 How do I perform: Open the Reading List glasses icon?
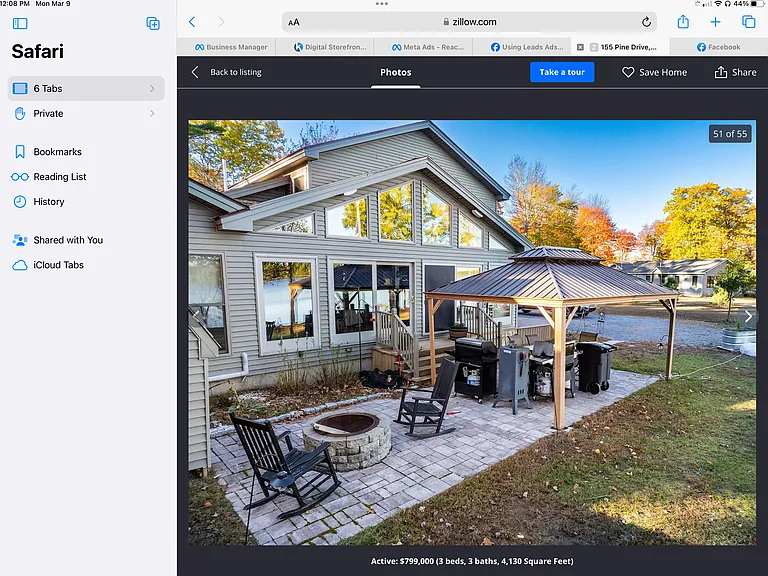pos(20,177)
